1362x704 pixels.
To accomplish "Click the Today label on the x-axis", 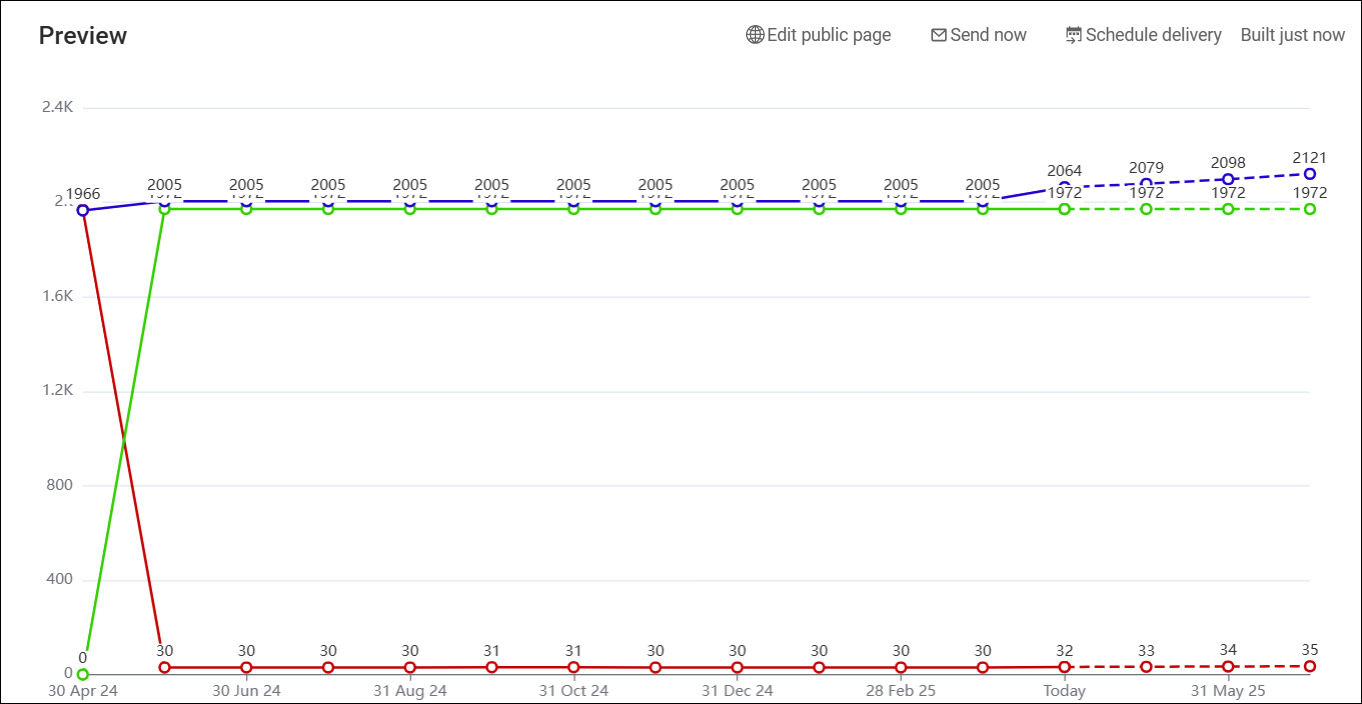I will tap(1064, 690).
